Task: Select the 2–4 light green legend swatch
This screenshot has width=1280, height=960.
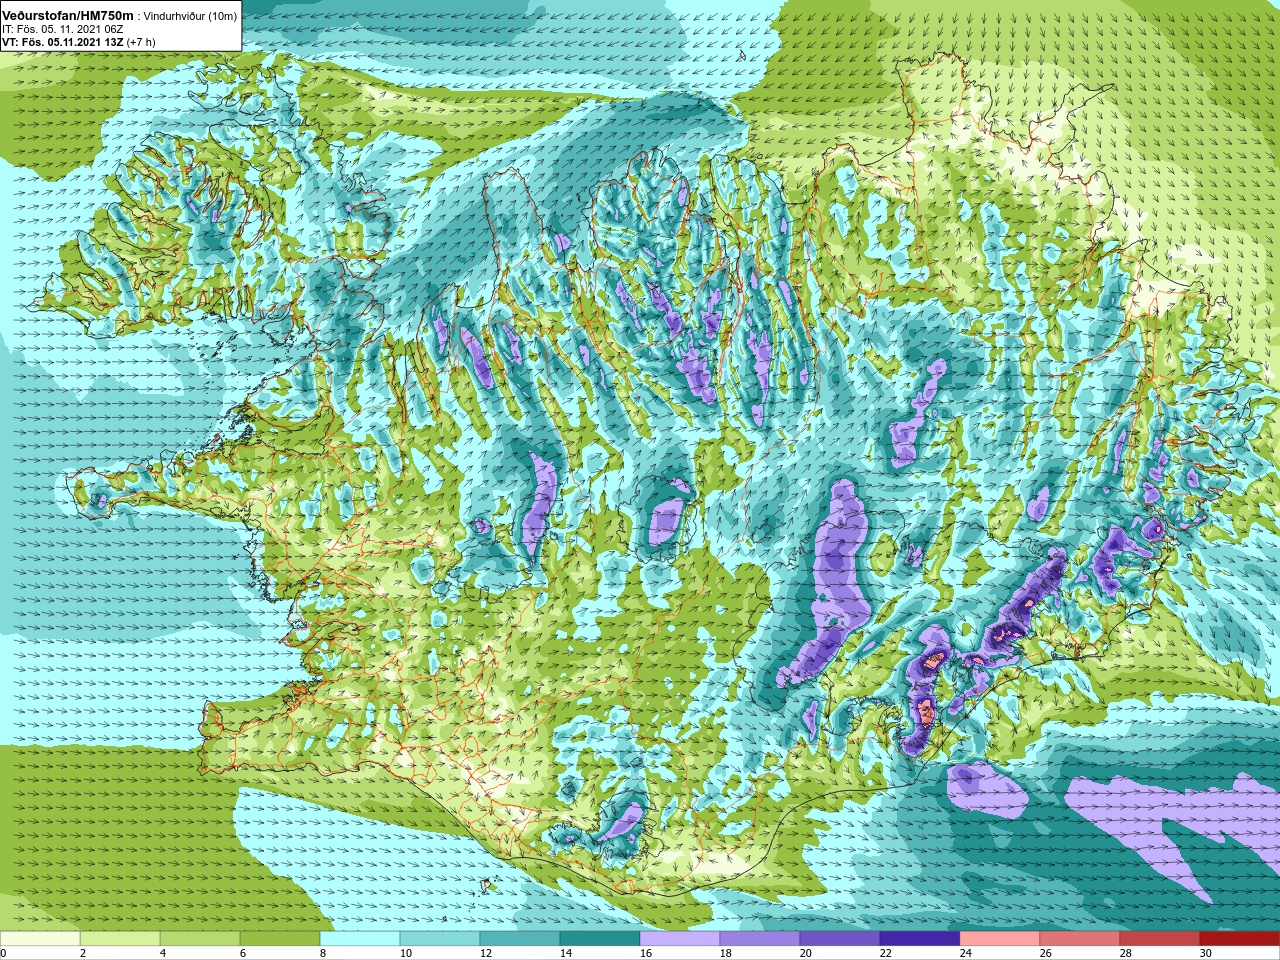Action: coord(120,939)
